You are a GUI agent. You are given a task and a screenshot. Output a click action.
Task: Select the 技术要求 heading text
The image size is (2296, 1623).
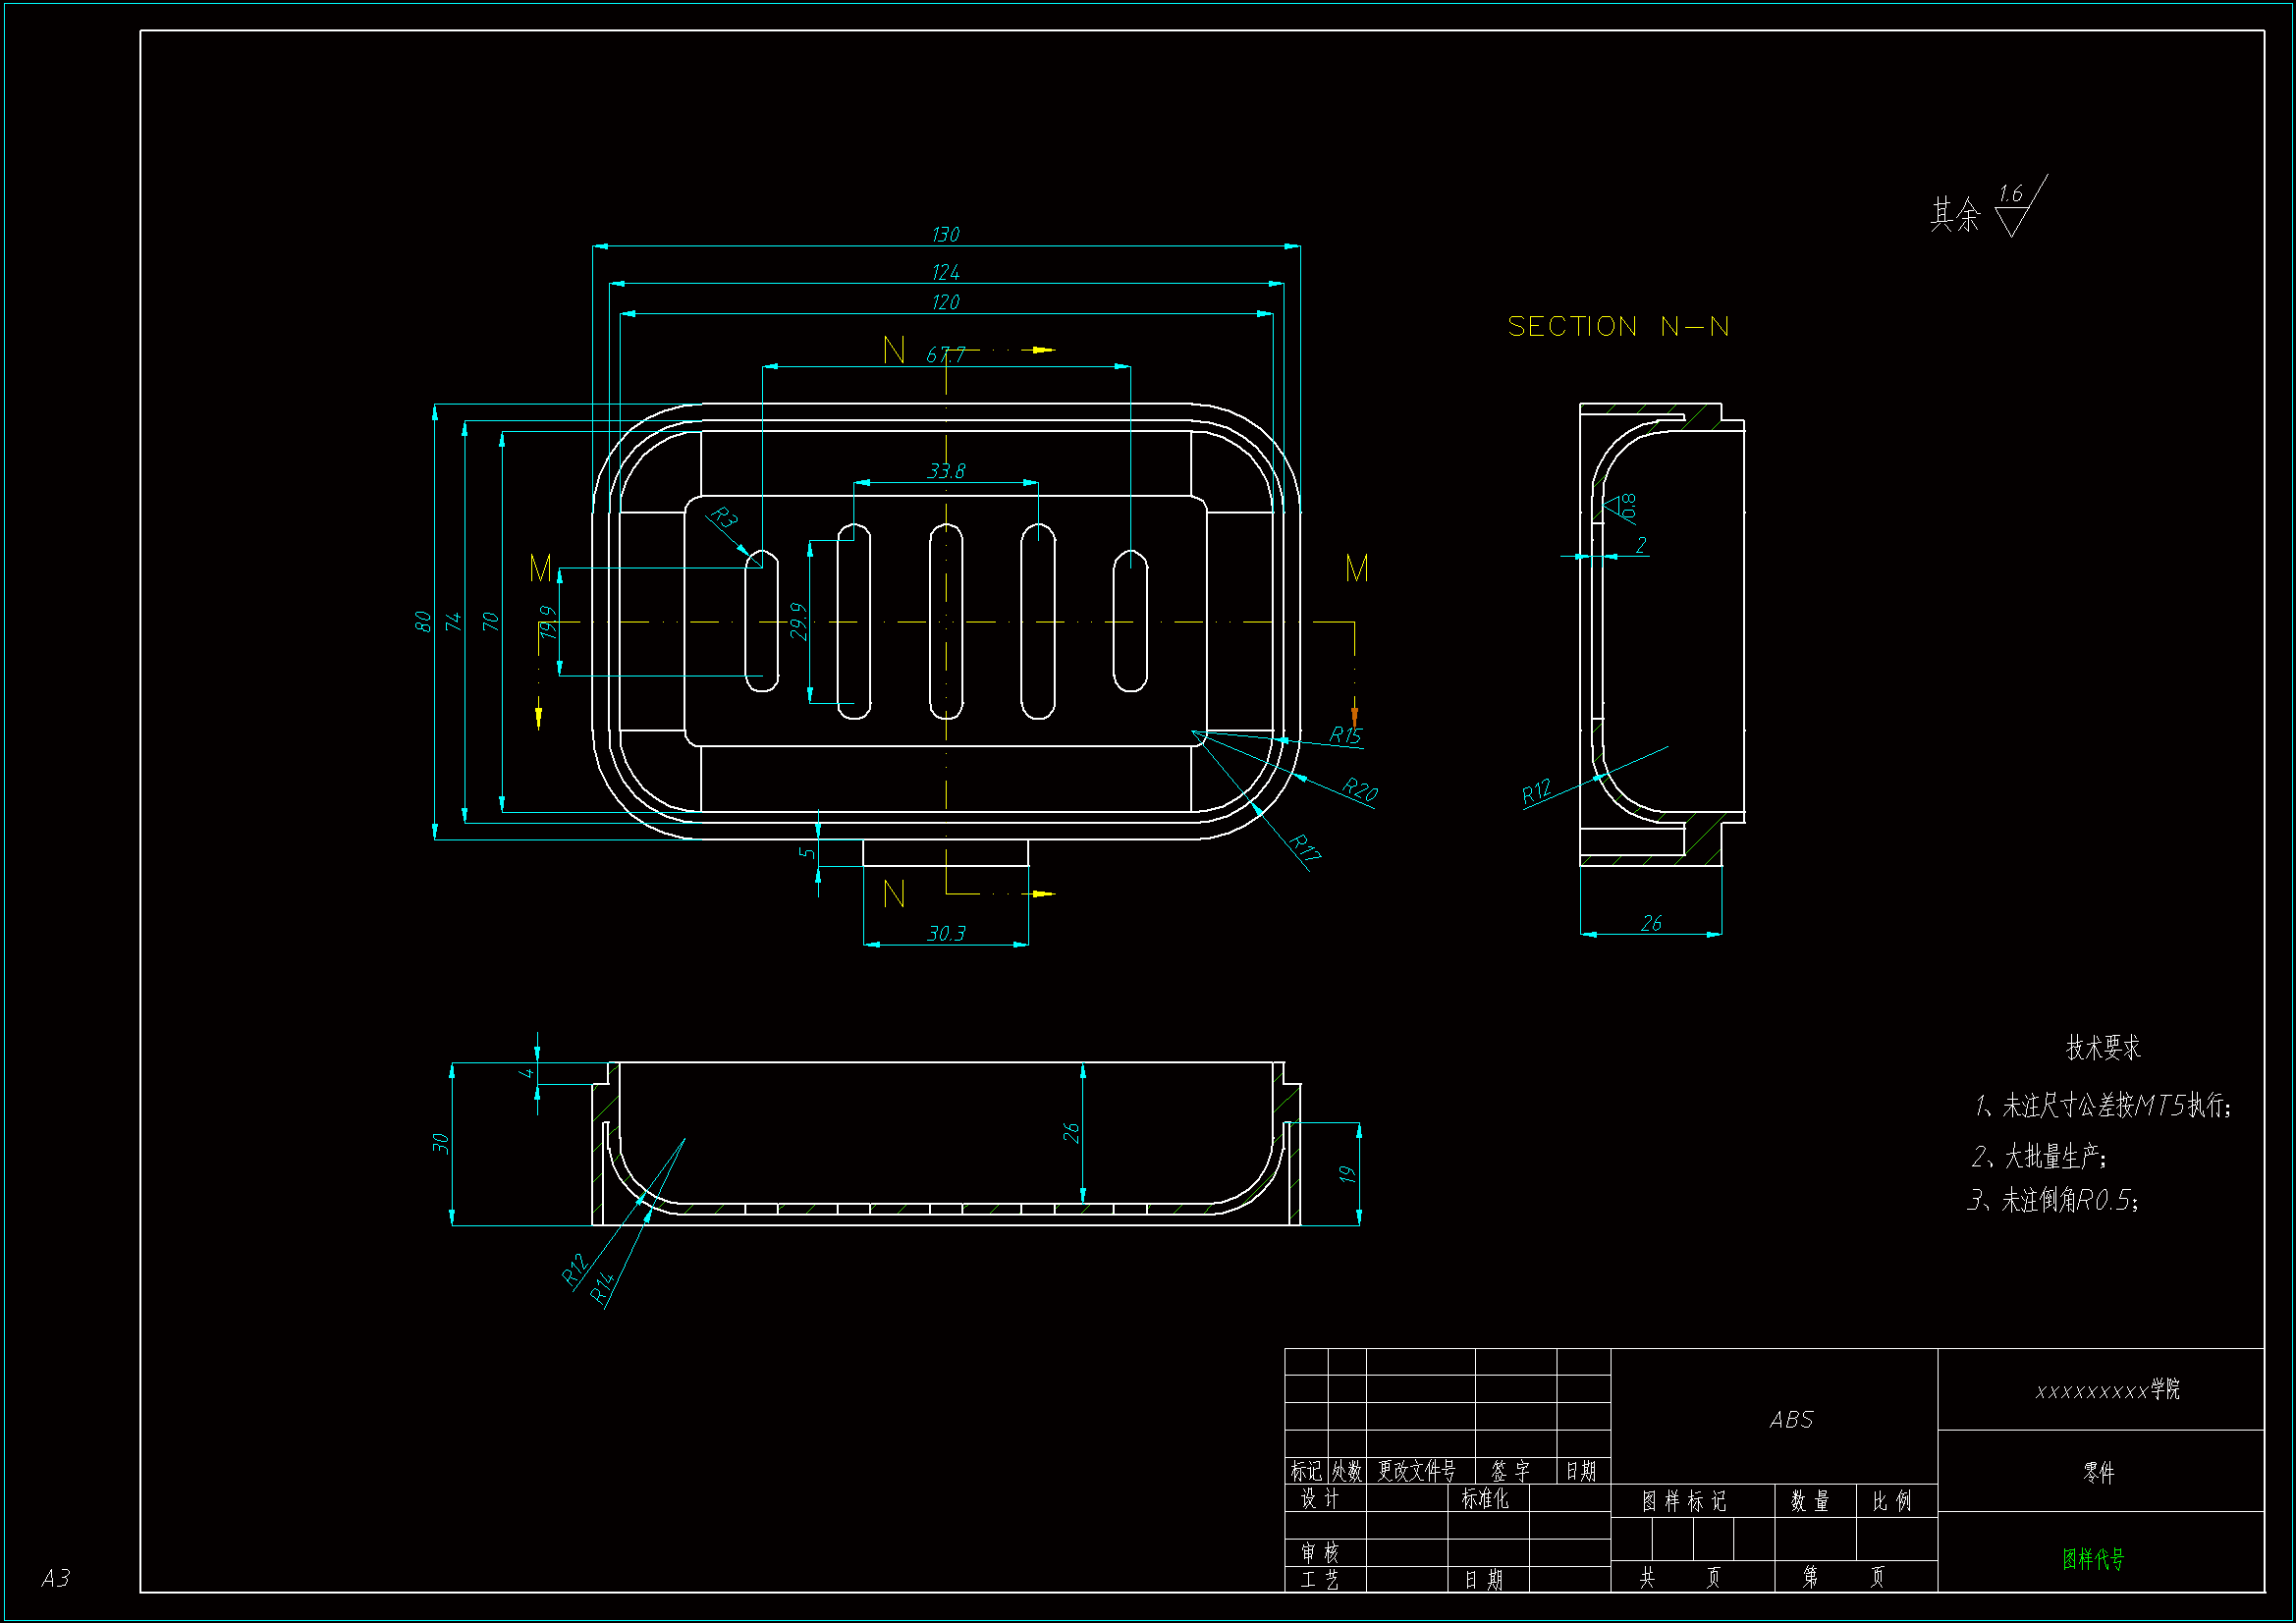(2103, 1048)
